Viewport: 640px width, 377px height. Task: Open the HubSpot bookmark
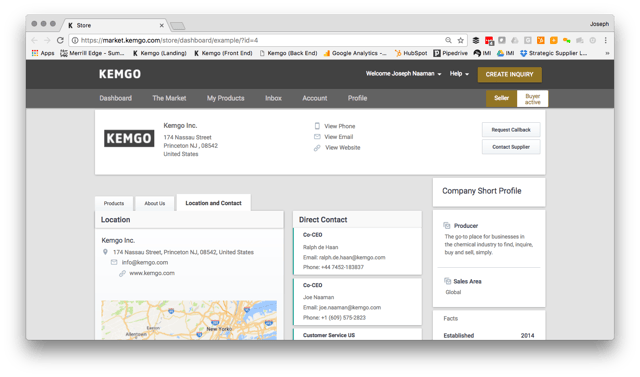411,53
